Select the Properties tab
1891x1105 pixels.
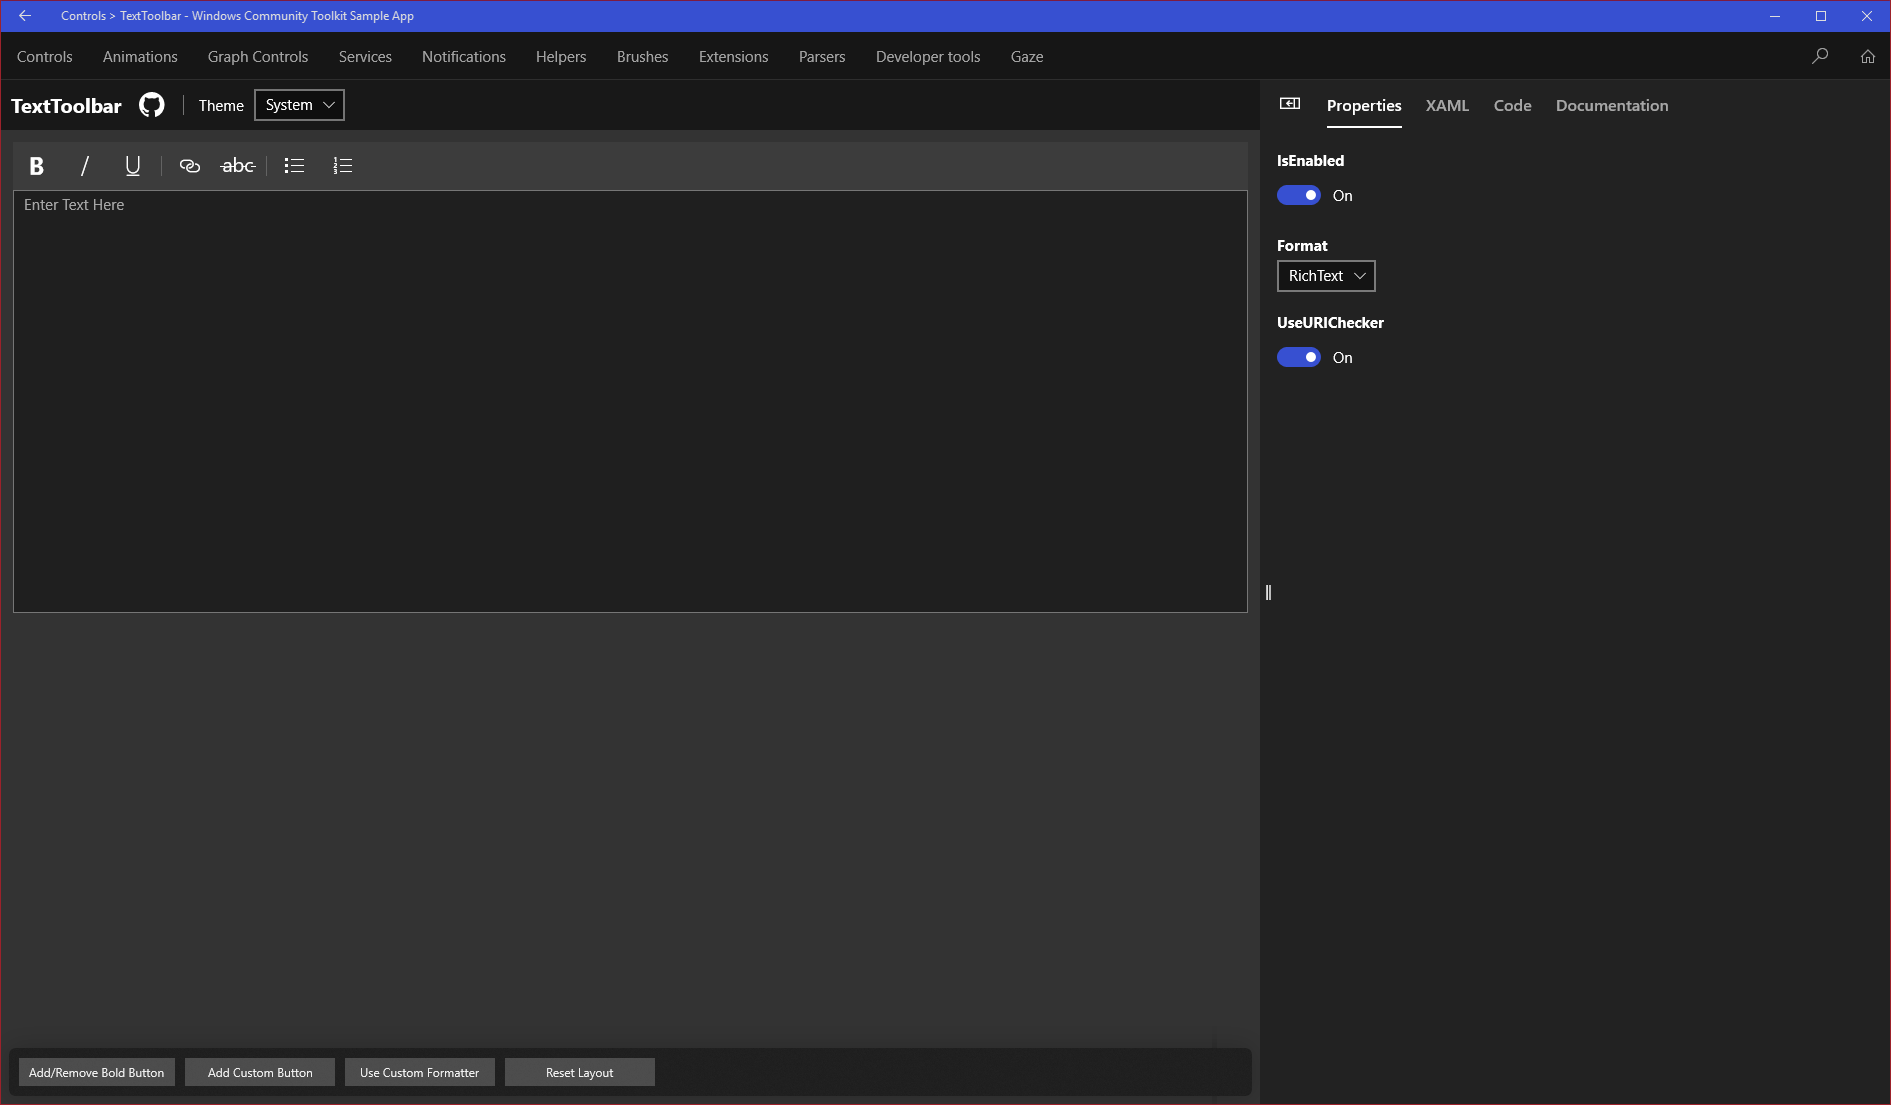1364,106
